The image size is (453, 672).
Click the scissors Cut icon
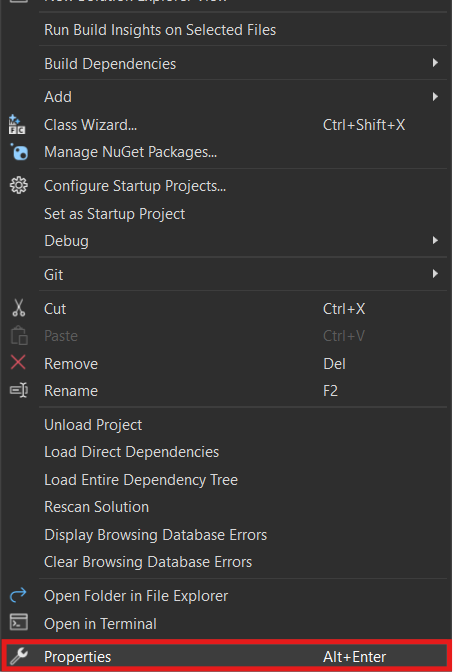(x=18, y=308)
